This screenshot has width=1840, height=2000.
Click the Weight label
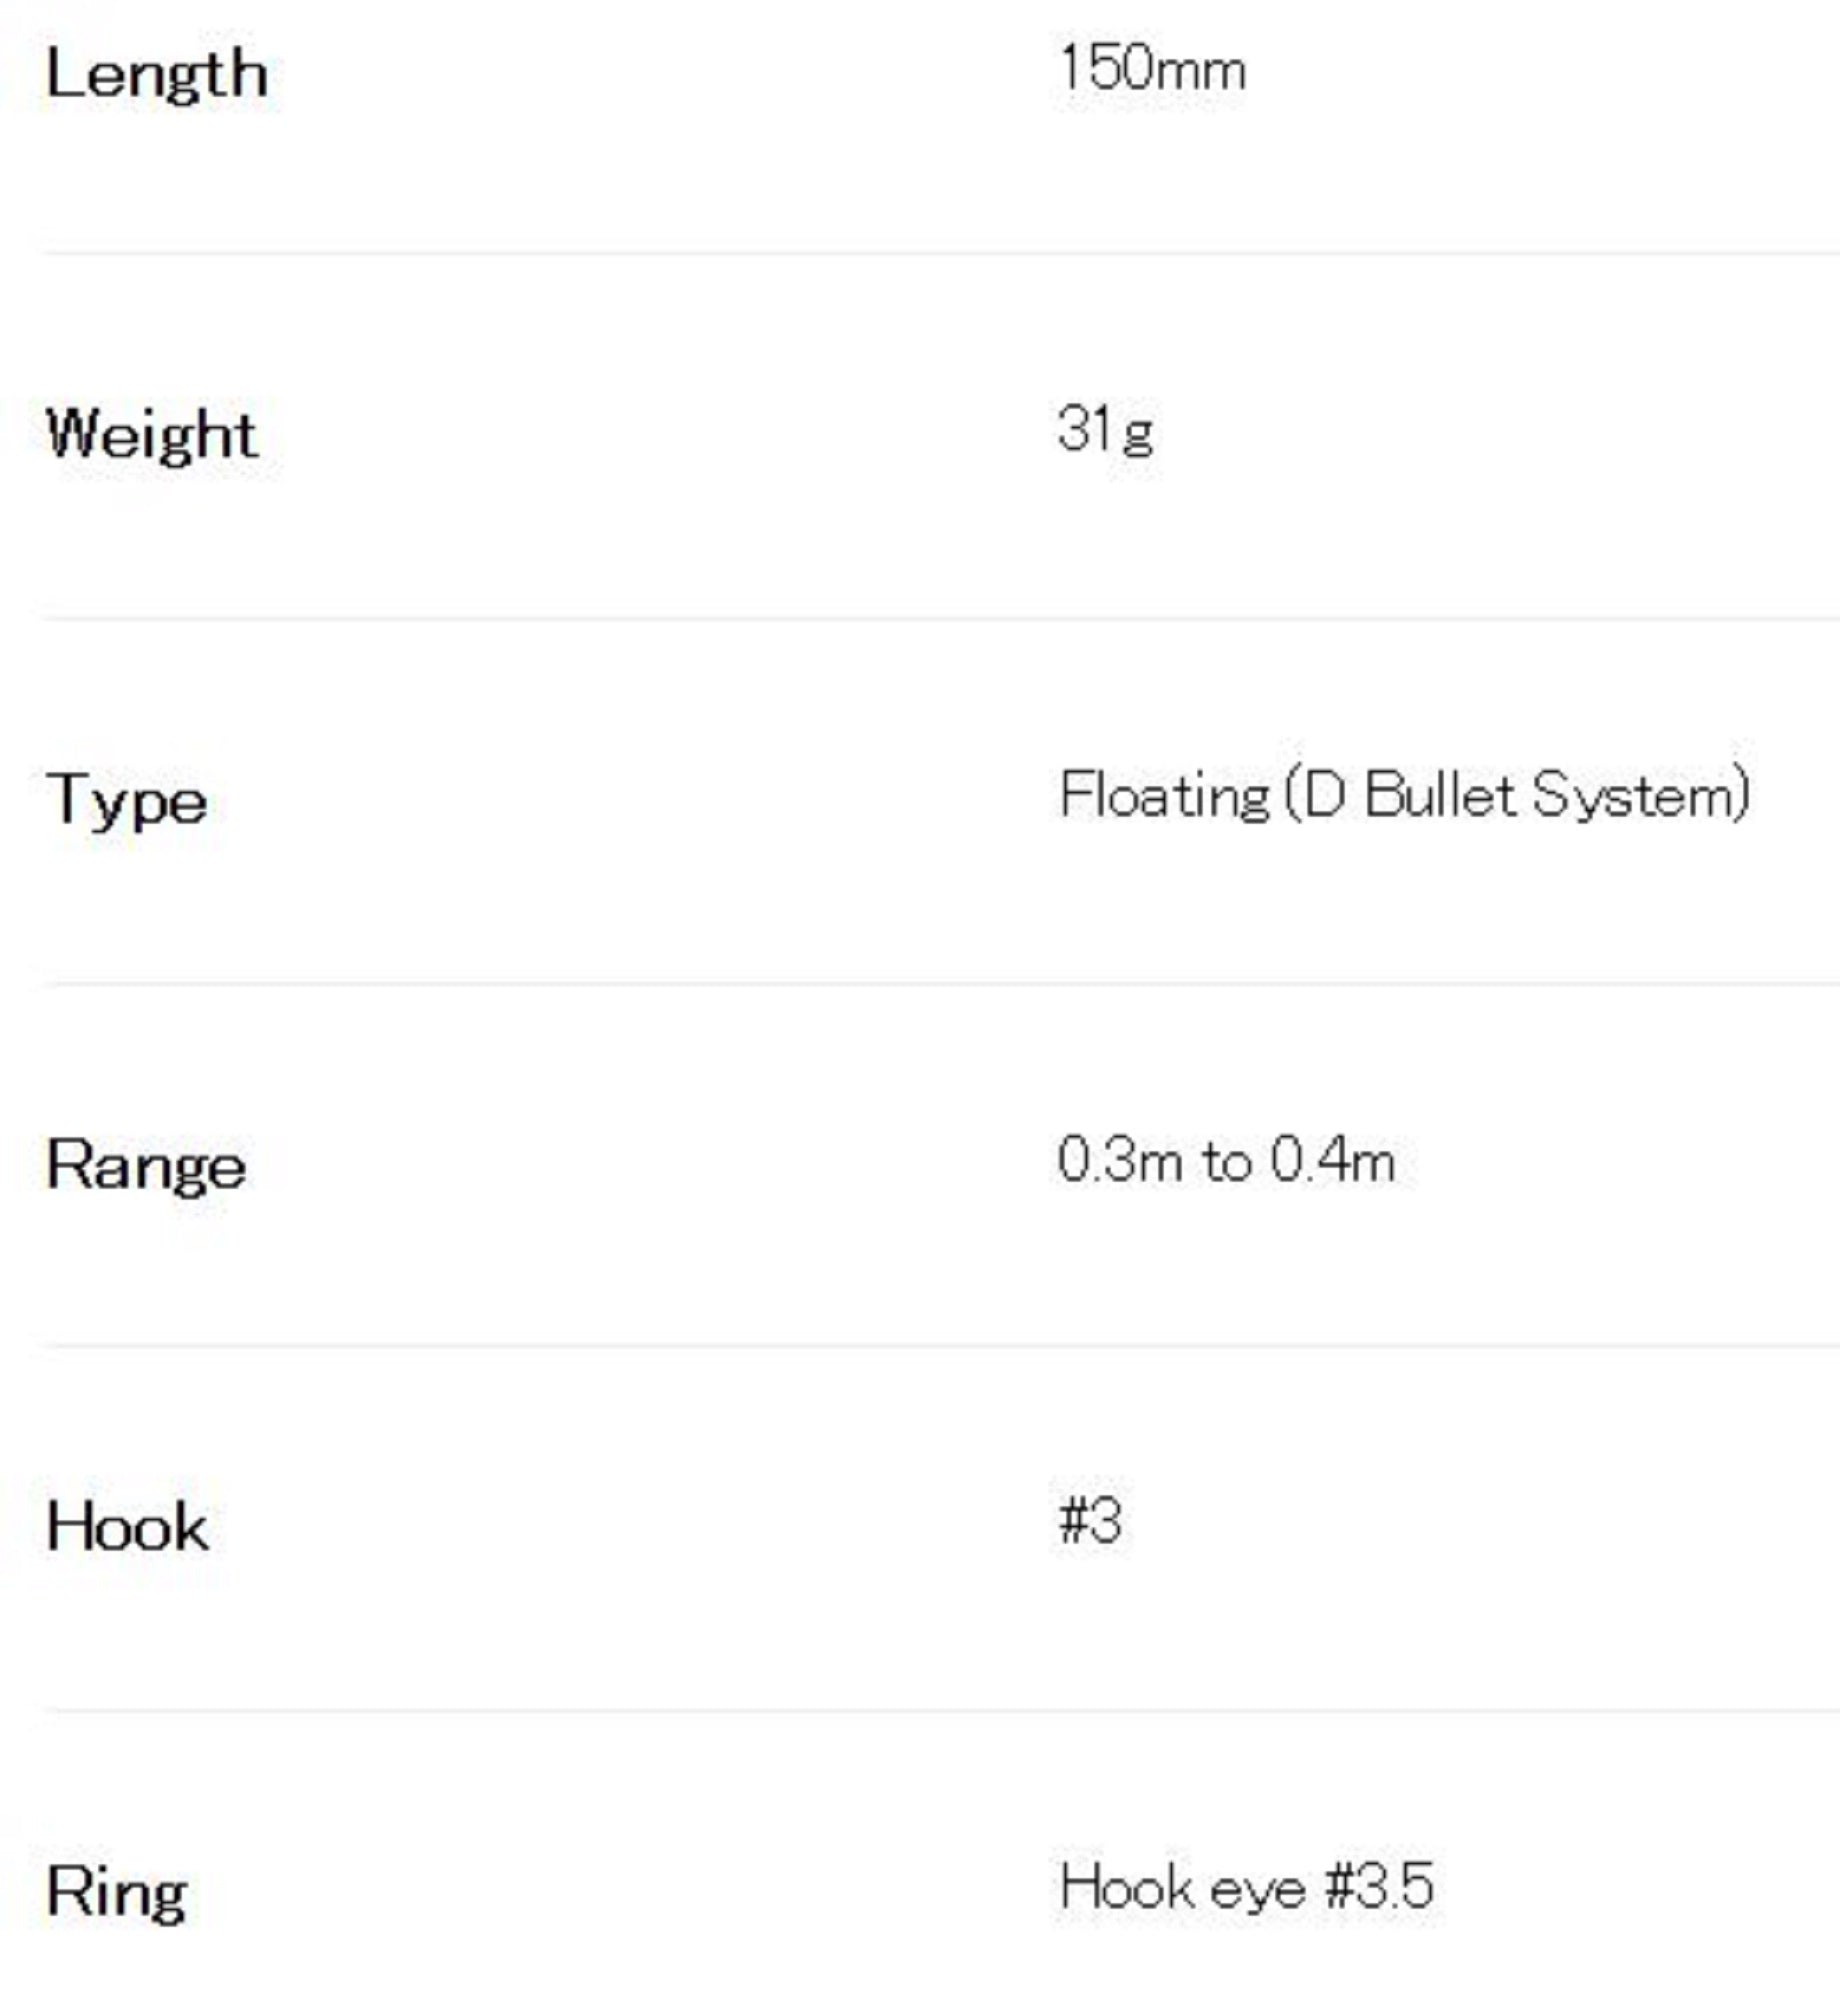coord(152,435)
